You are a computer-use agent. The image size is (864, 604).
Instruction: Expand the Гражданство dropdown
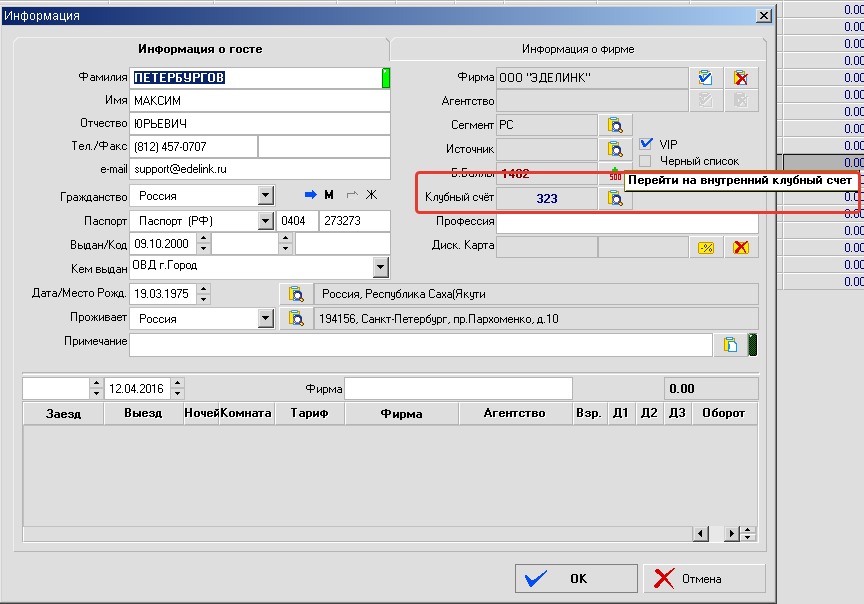265,196
